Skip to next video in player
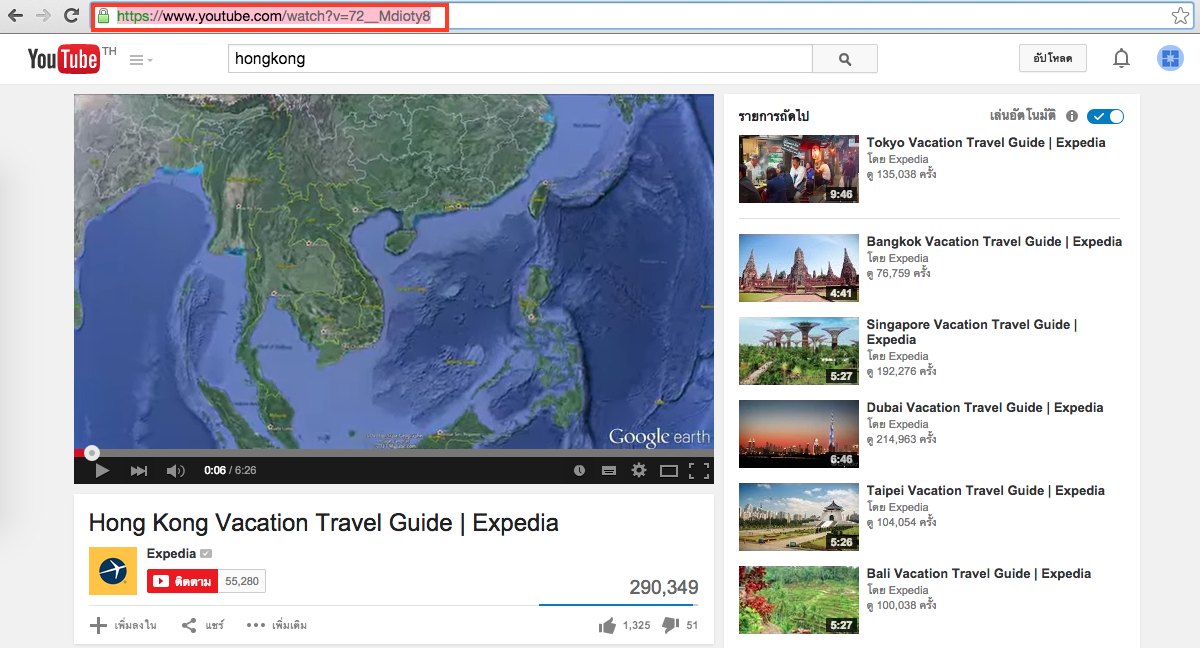 pos(139,470)
